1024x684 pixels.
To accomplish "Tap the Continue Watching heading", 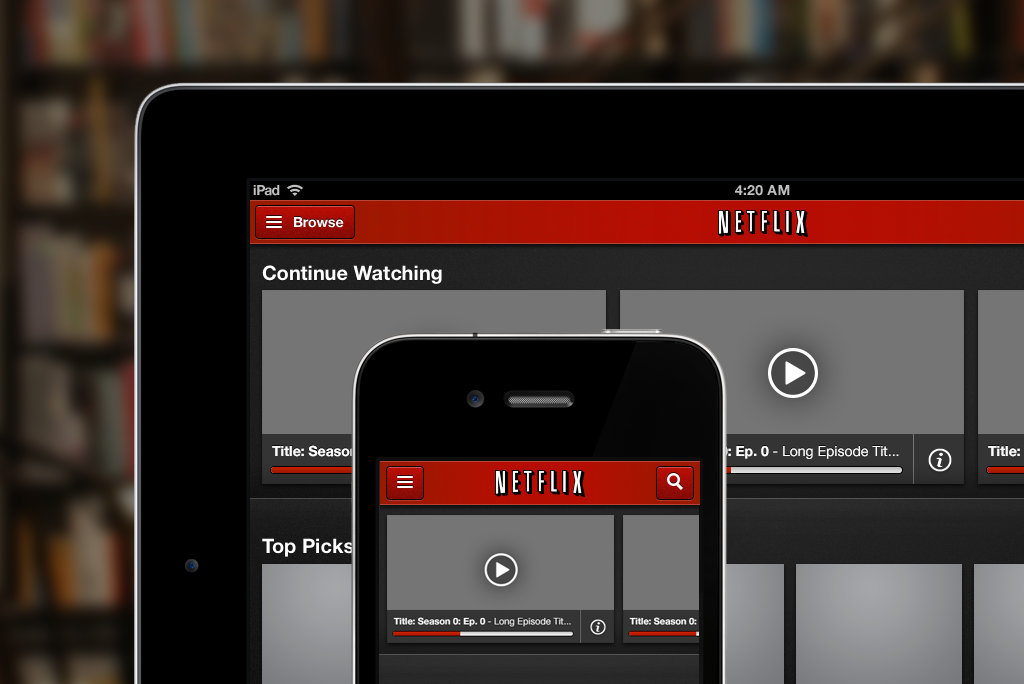I will coord(352,273).
